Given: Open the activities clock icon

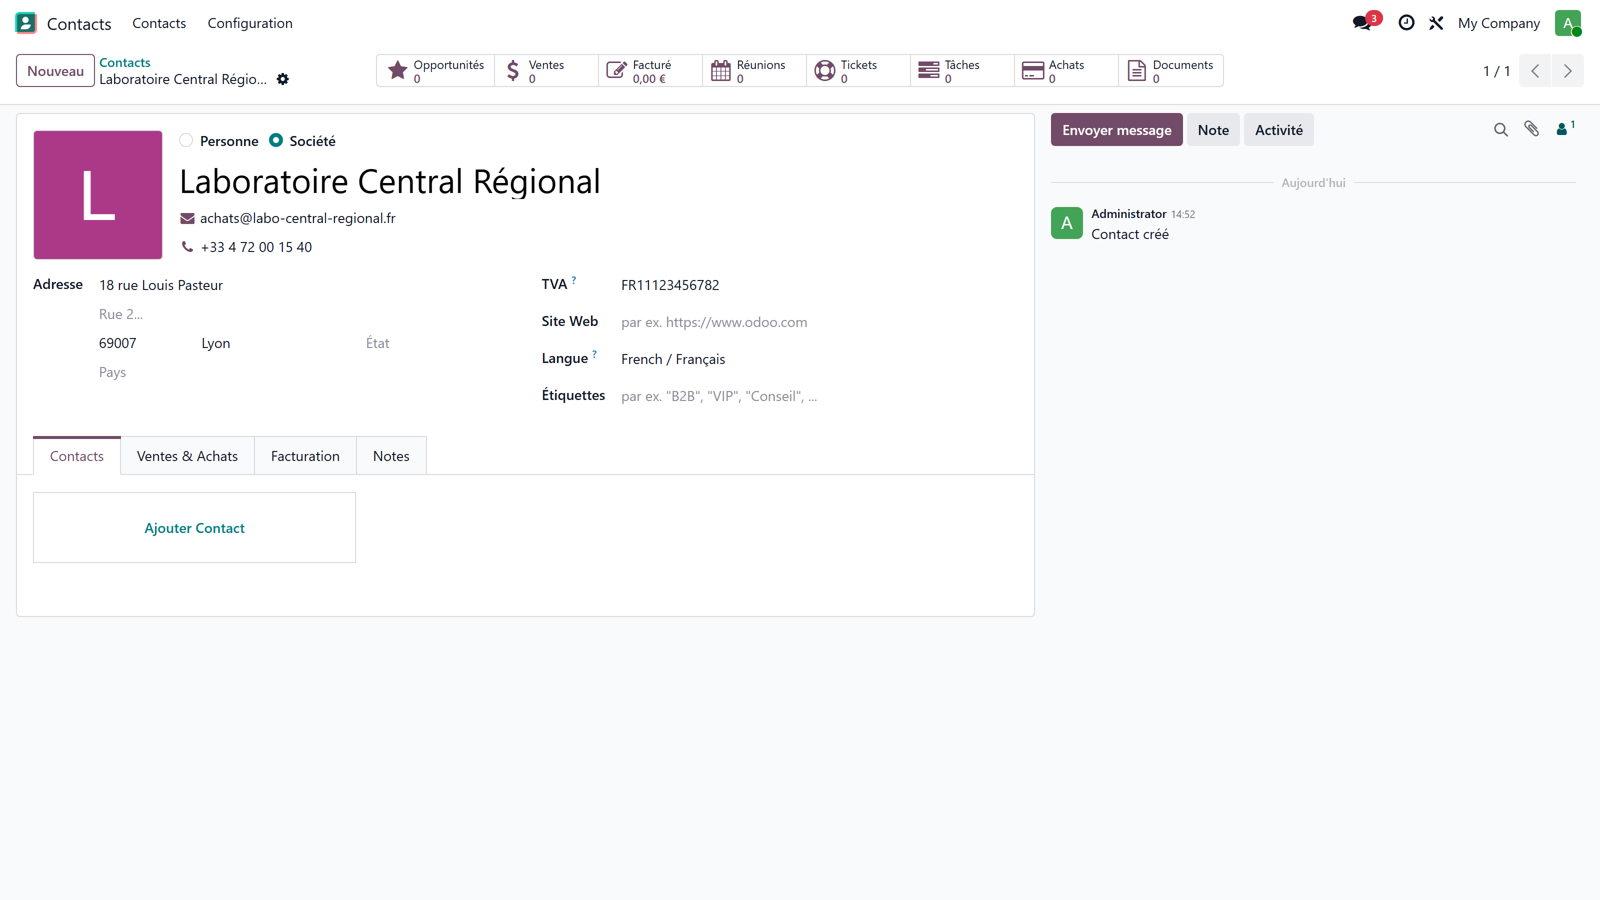Looking at the screenshot, I should [1406, 22].
